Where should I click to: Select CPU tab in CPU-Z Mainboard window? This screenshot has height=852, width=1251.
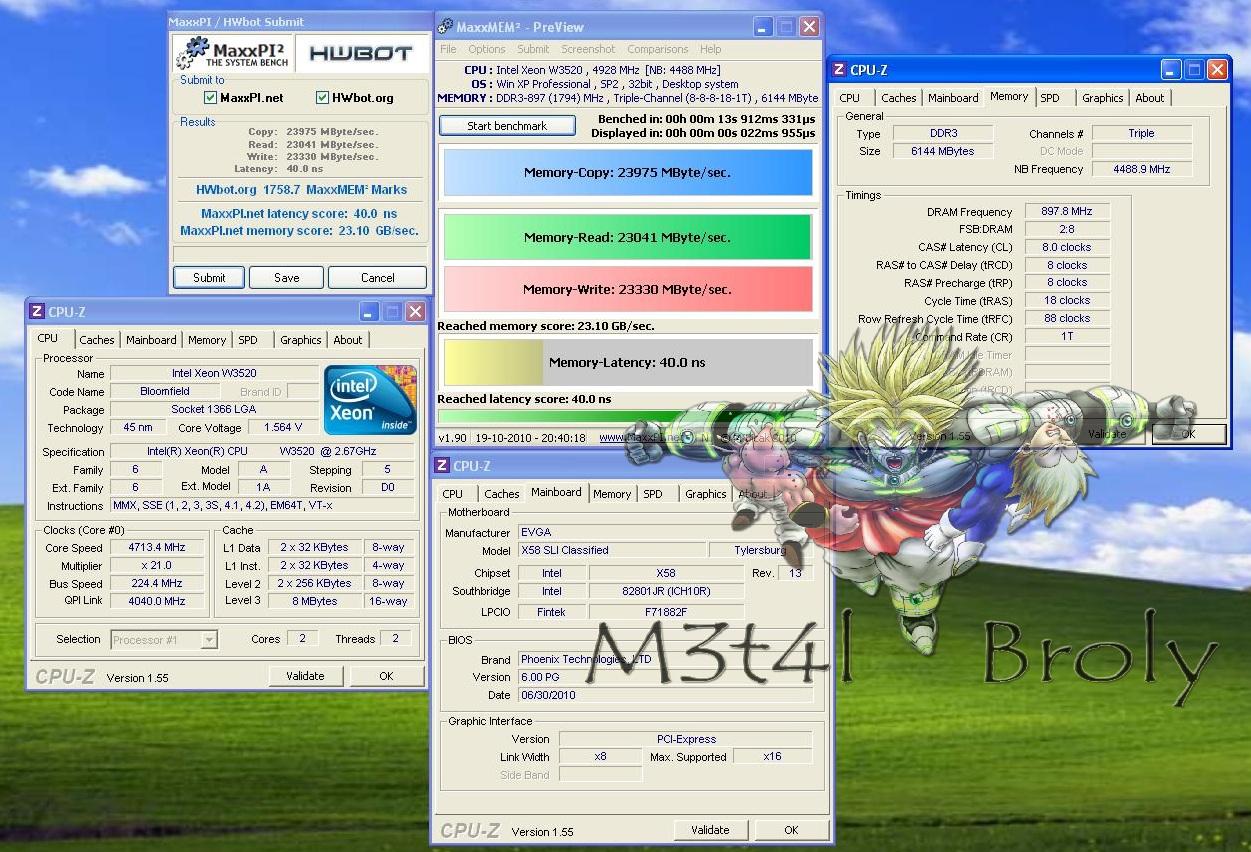tap(453, 494)
